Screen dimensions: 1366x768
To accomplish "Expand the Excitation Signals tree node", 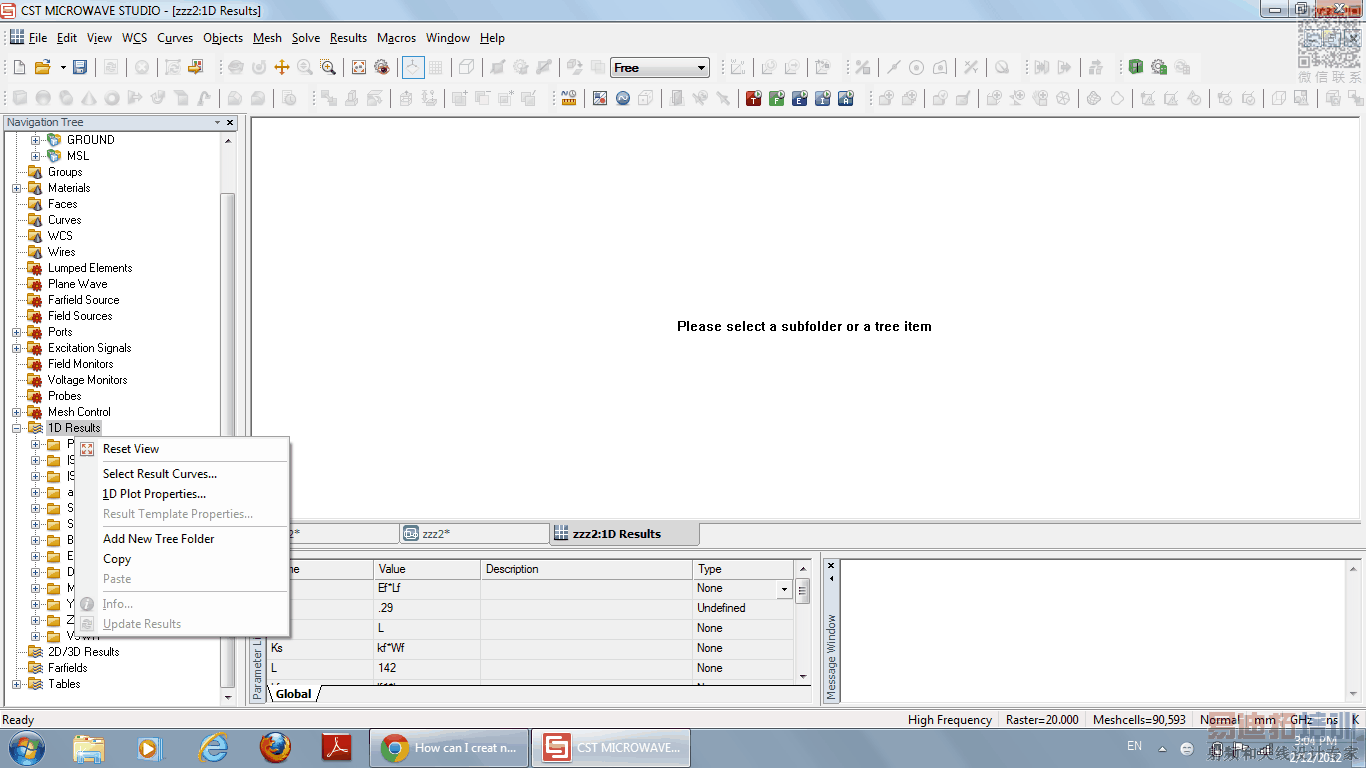I will pyautogui.click(x=17, y=348).
